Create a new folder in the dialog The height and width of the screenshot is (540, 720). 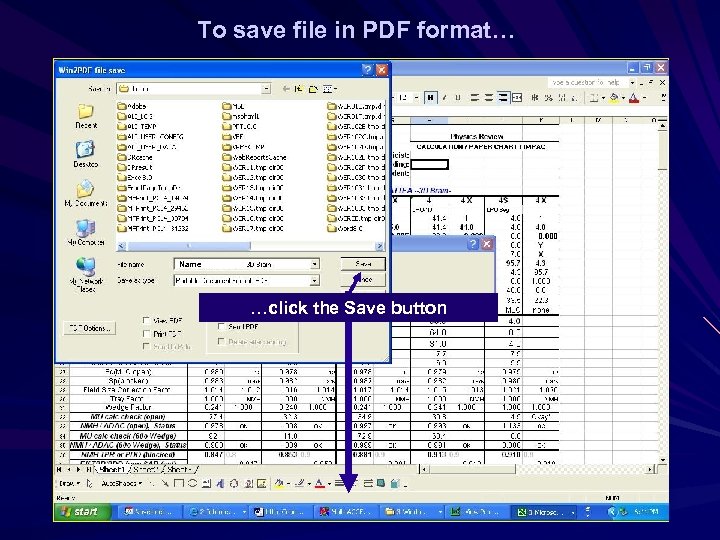coord(313,89)
